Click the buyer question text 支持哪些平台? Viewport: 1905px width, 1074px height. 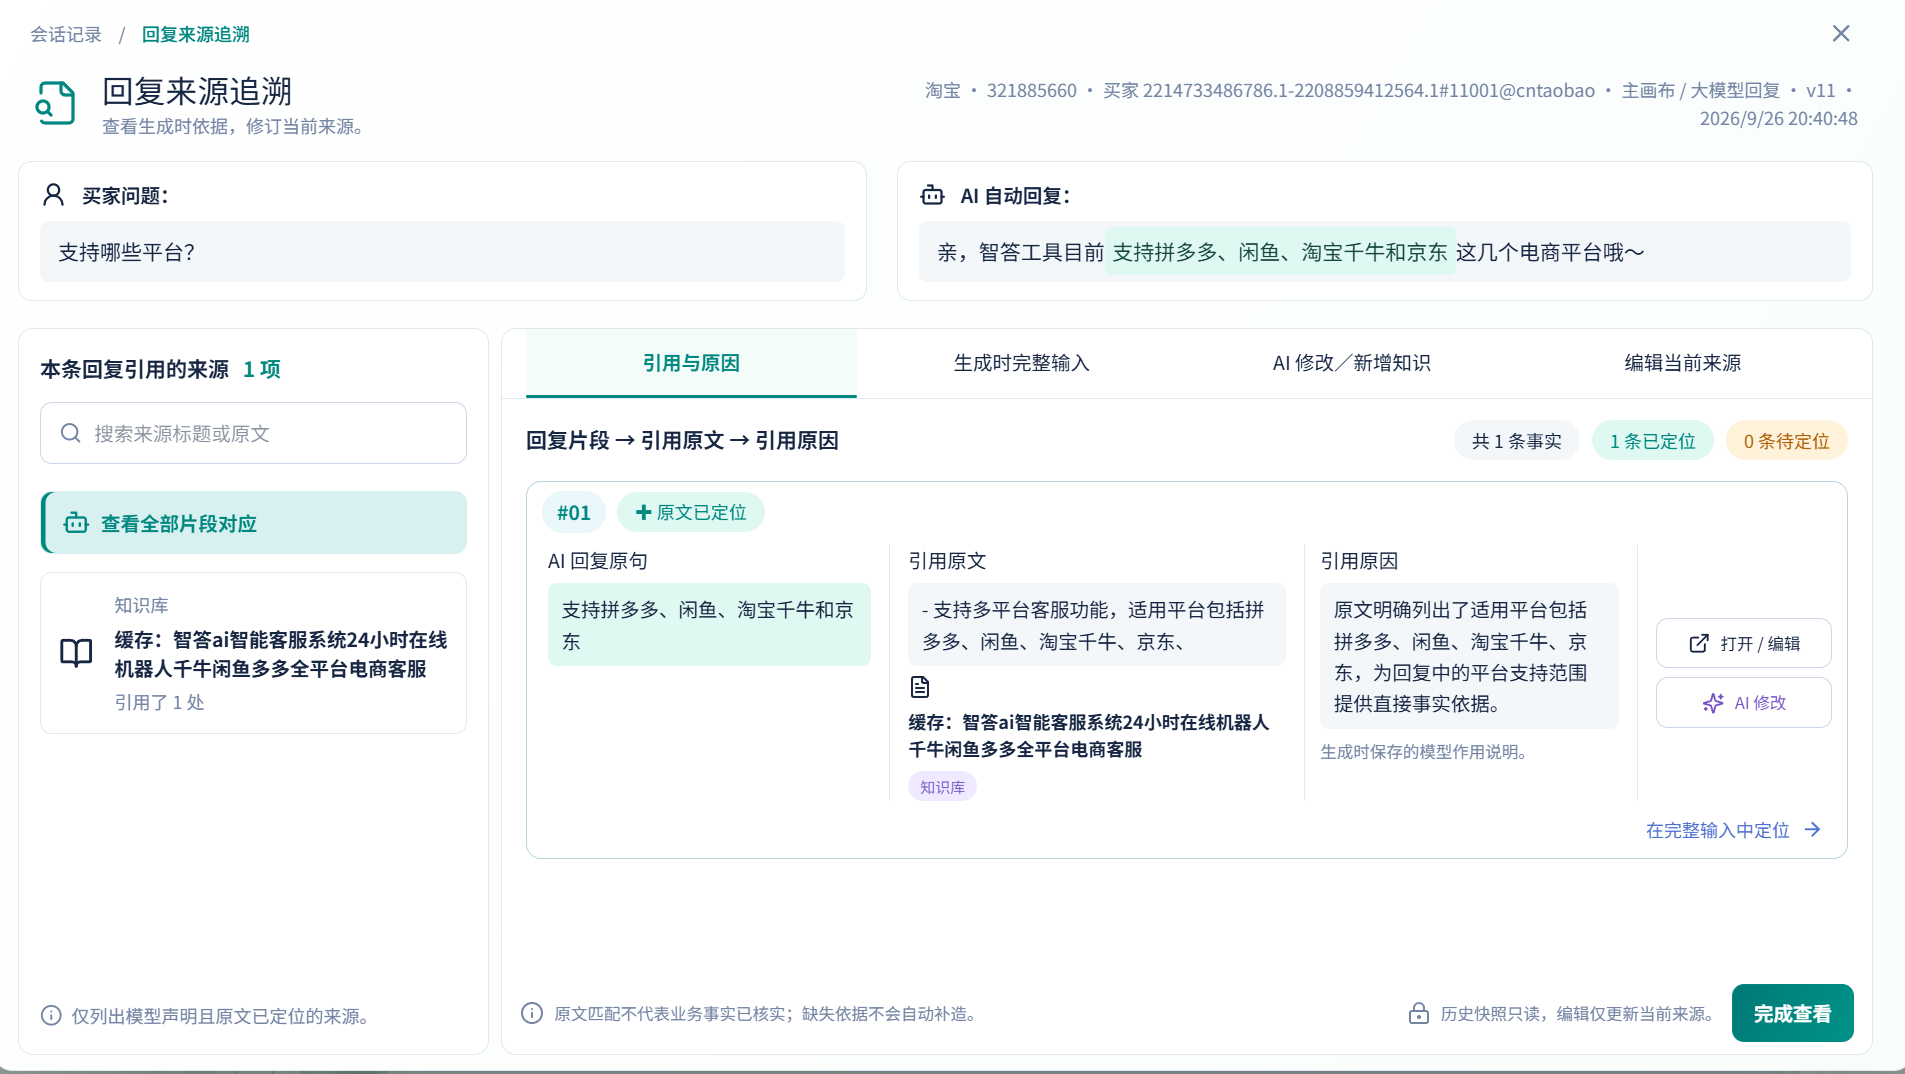pyautogui.click(x=127, y=252)
